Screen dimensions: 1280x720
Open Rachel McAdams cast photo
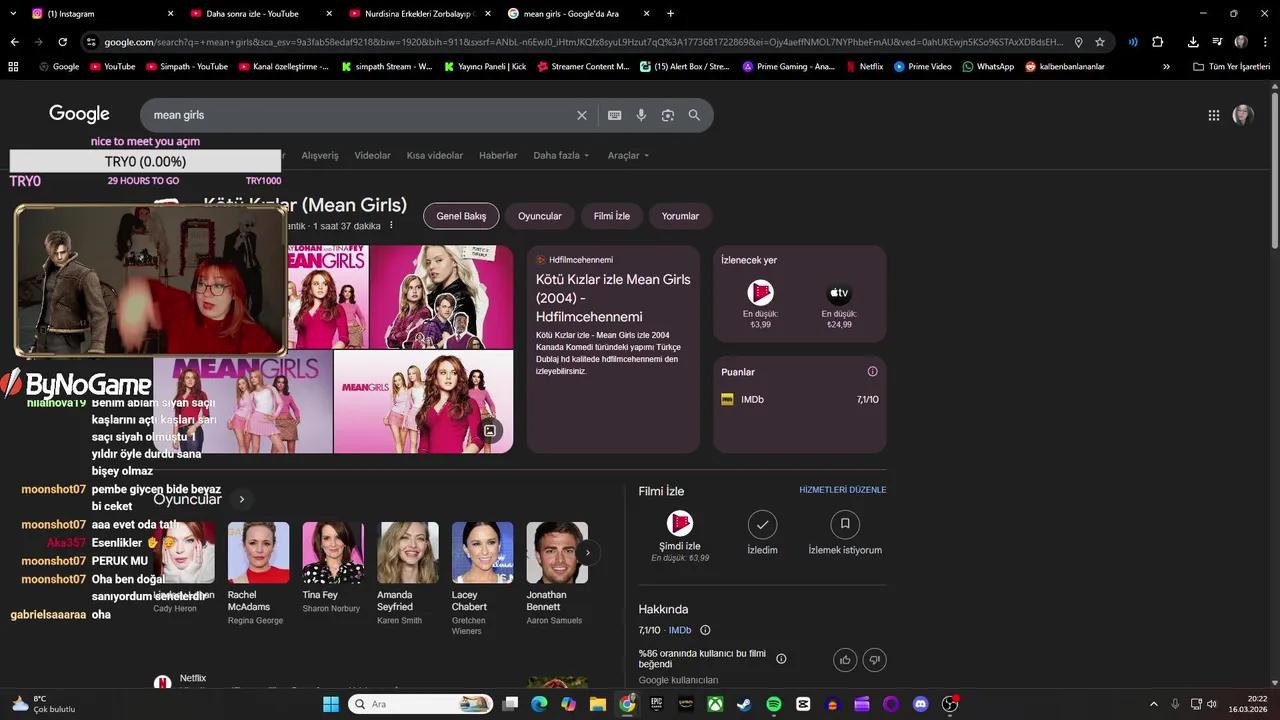click(258, 552)
